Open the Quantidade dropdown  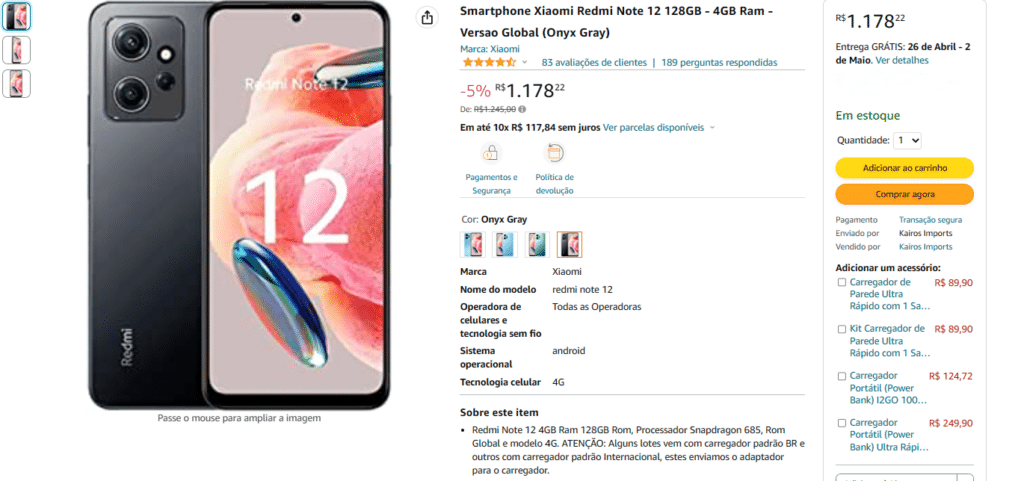pyautogui.click(x=908, y=140)
